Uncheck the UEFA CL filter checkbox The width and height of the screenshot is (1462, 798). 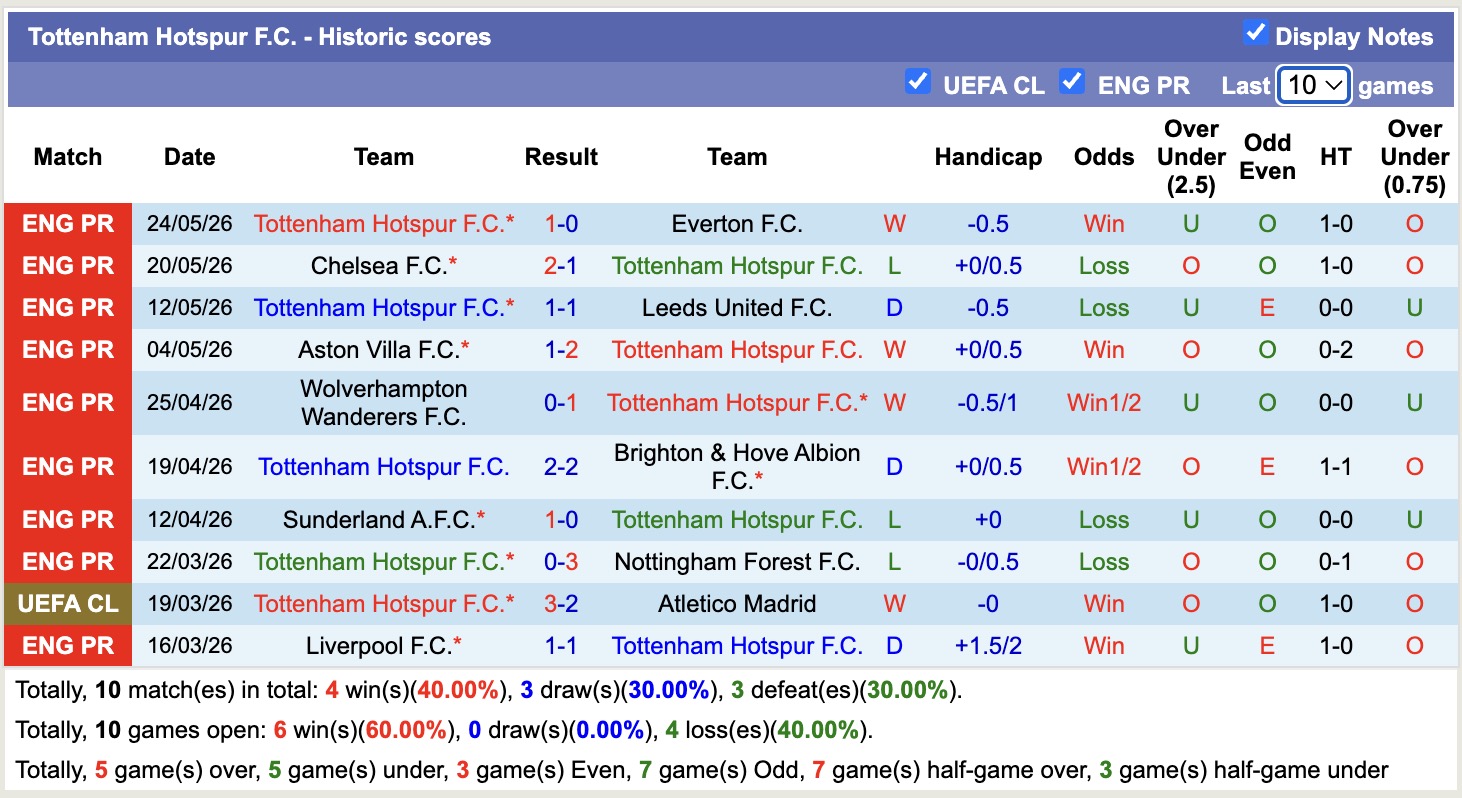[x=917, y=82]
